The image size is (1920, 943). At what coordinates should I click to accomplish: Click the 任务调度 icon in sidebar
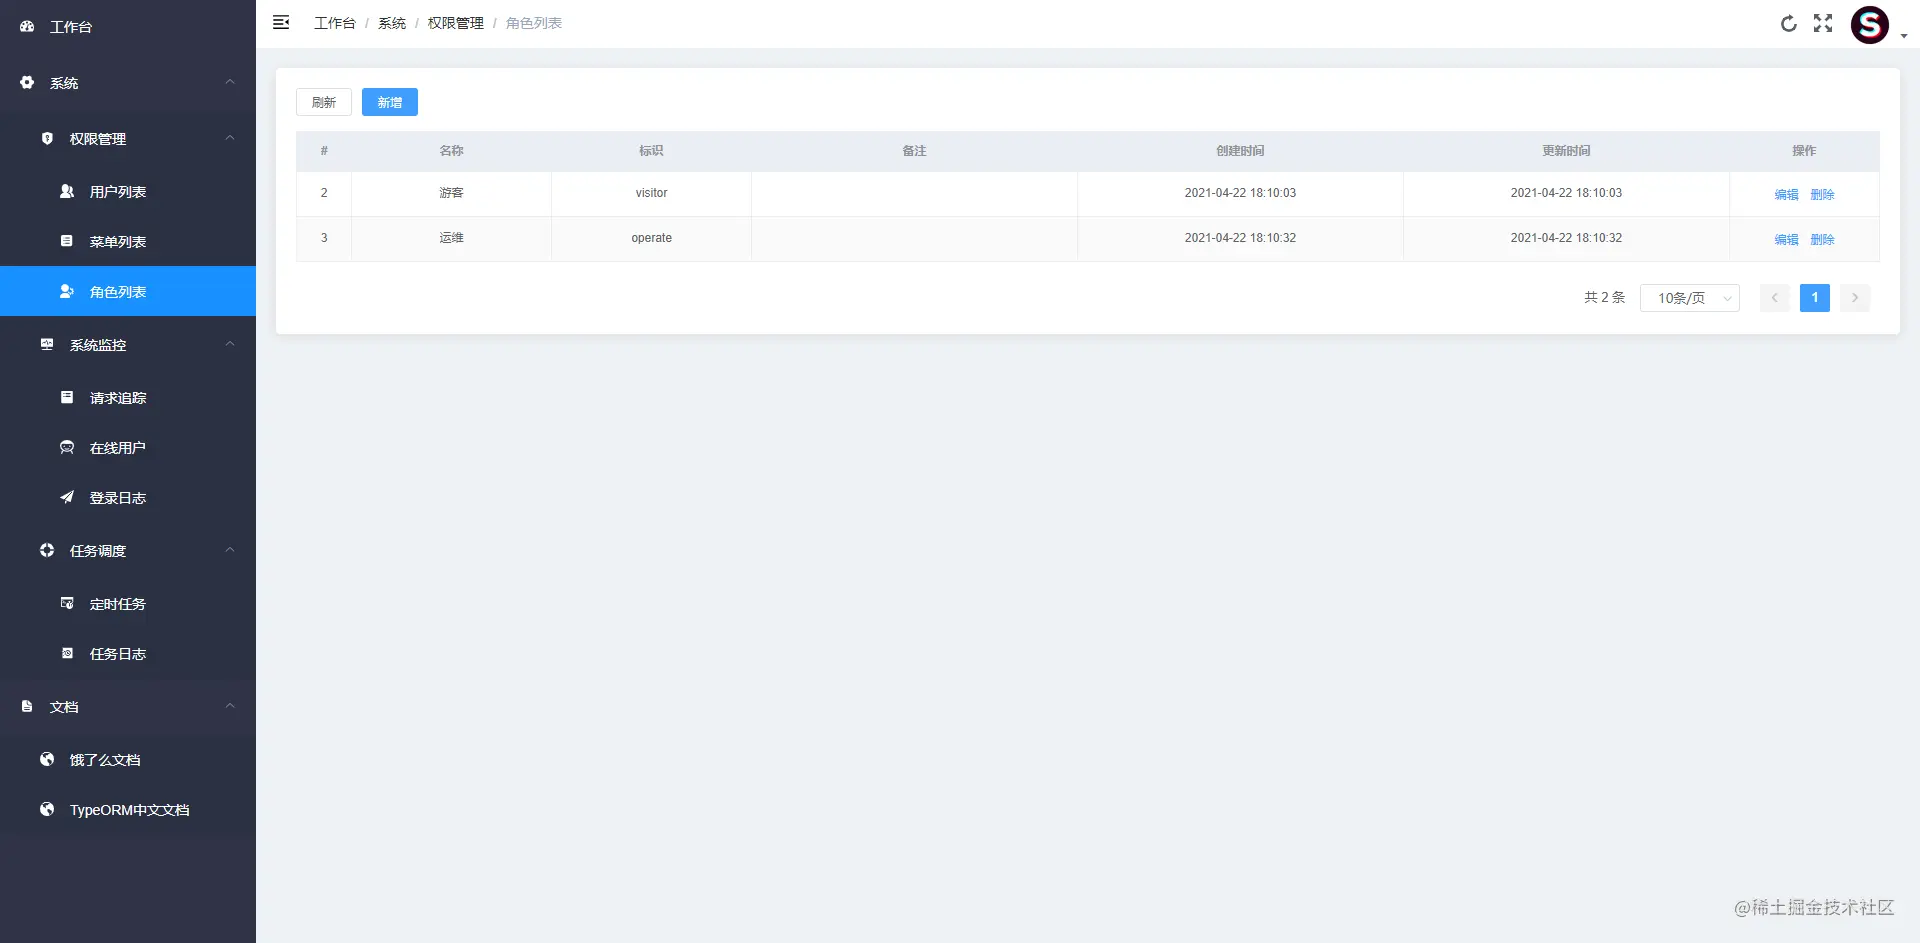47,550
